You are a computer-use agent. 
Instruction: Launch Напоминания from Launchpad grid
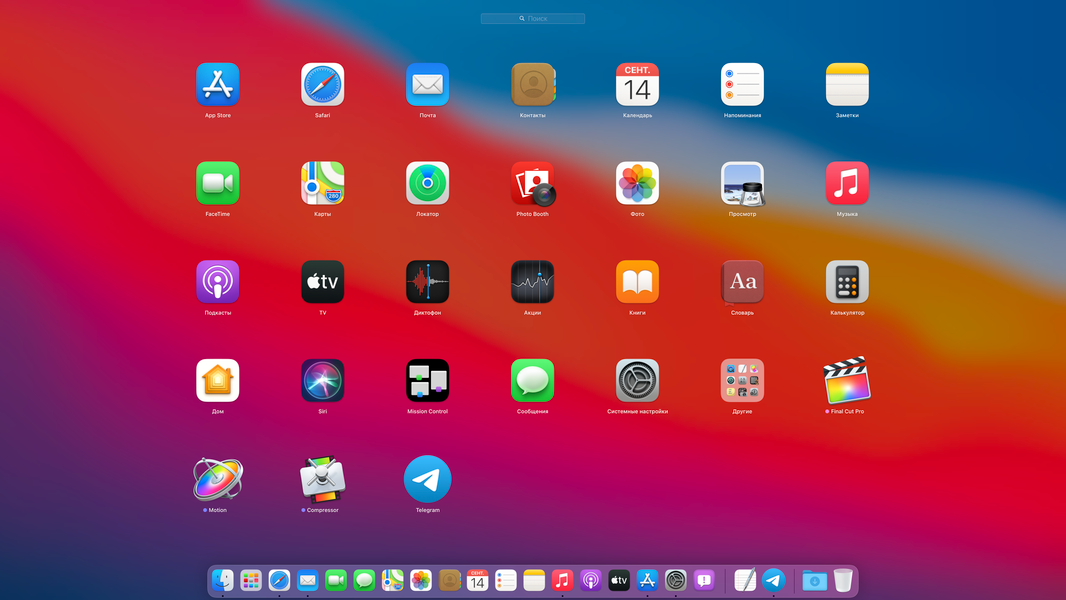pyautogui.click(x=742, y=84)
